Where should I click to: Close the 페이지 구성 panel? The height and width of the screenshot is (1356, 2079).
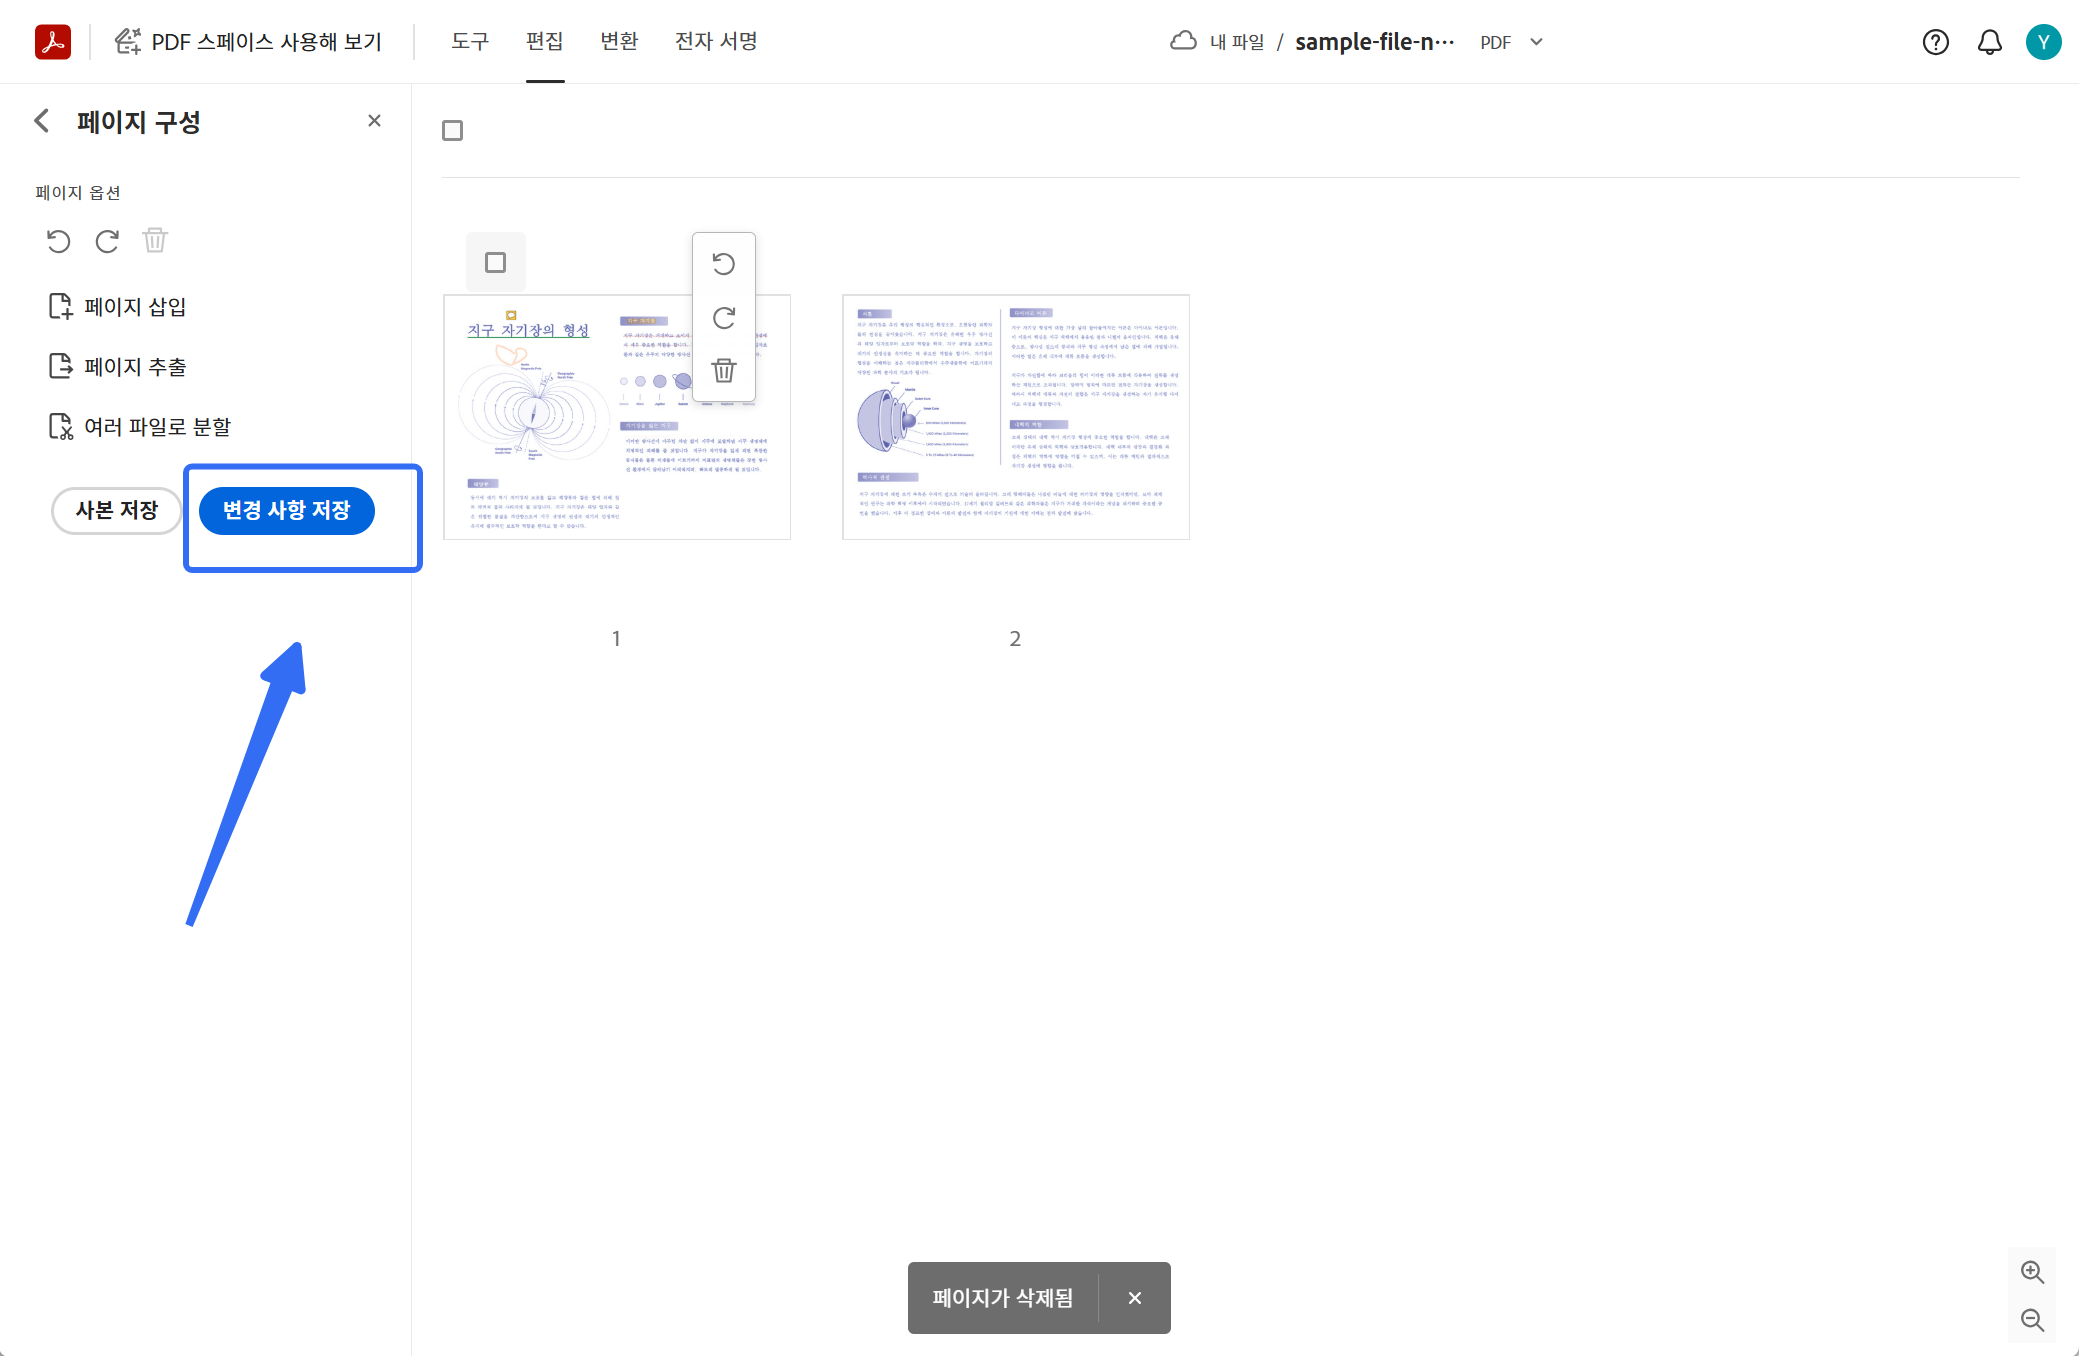pos(375,121)
